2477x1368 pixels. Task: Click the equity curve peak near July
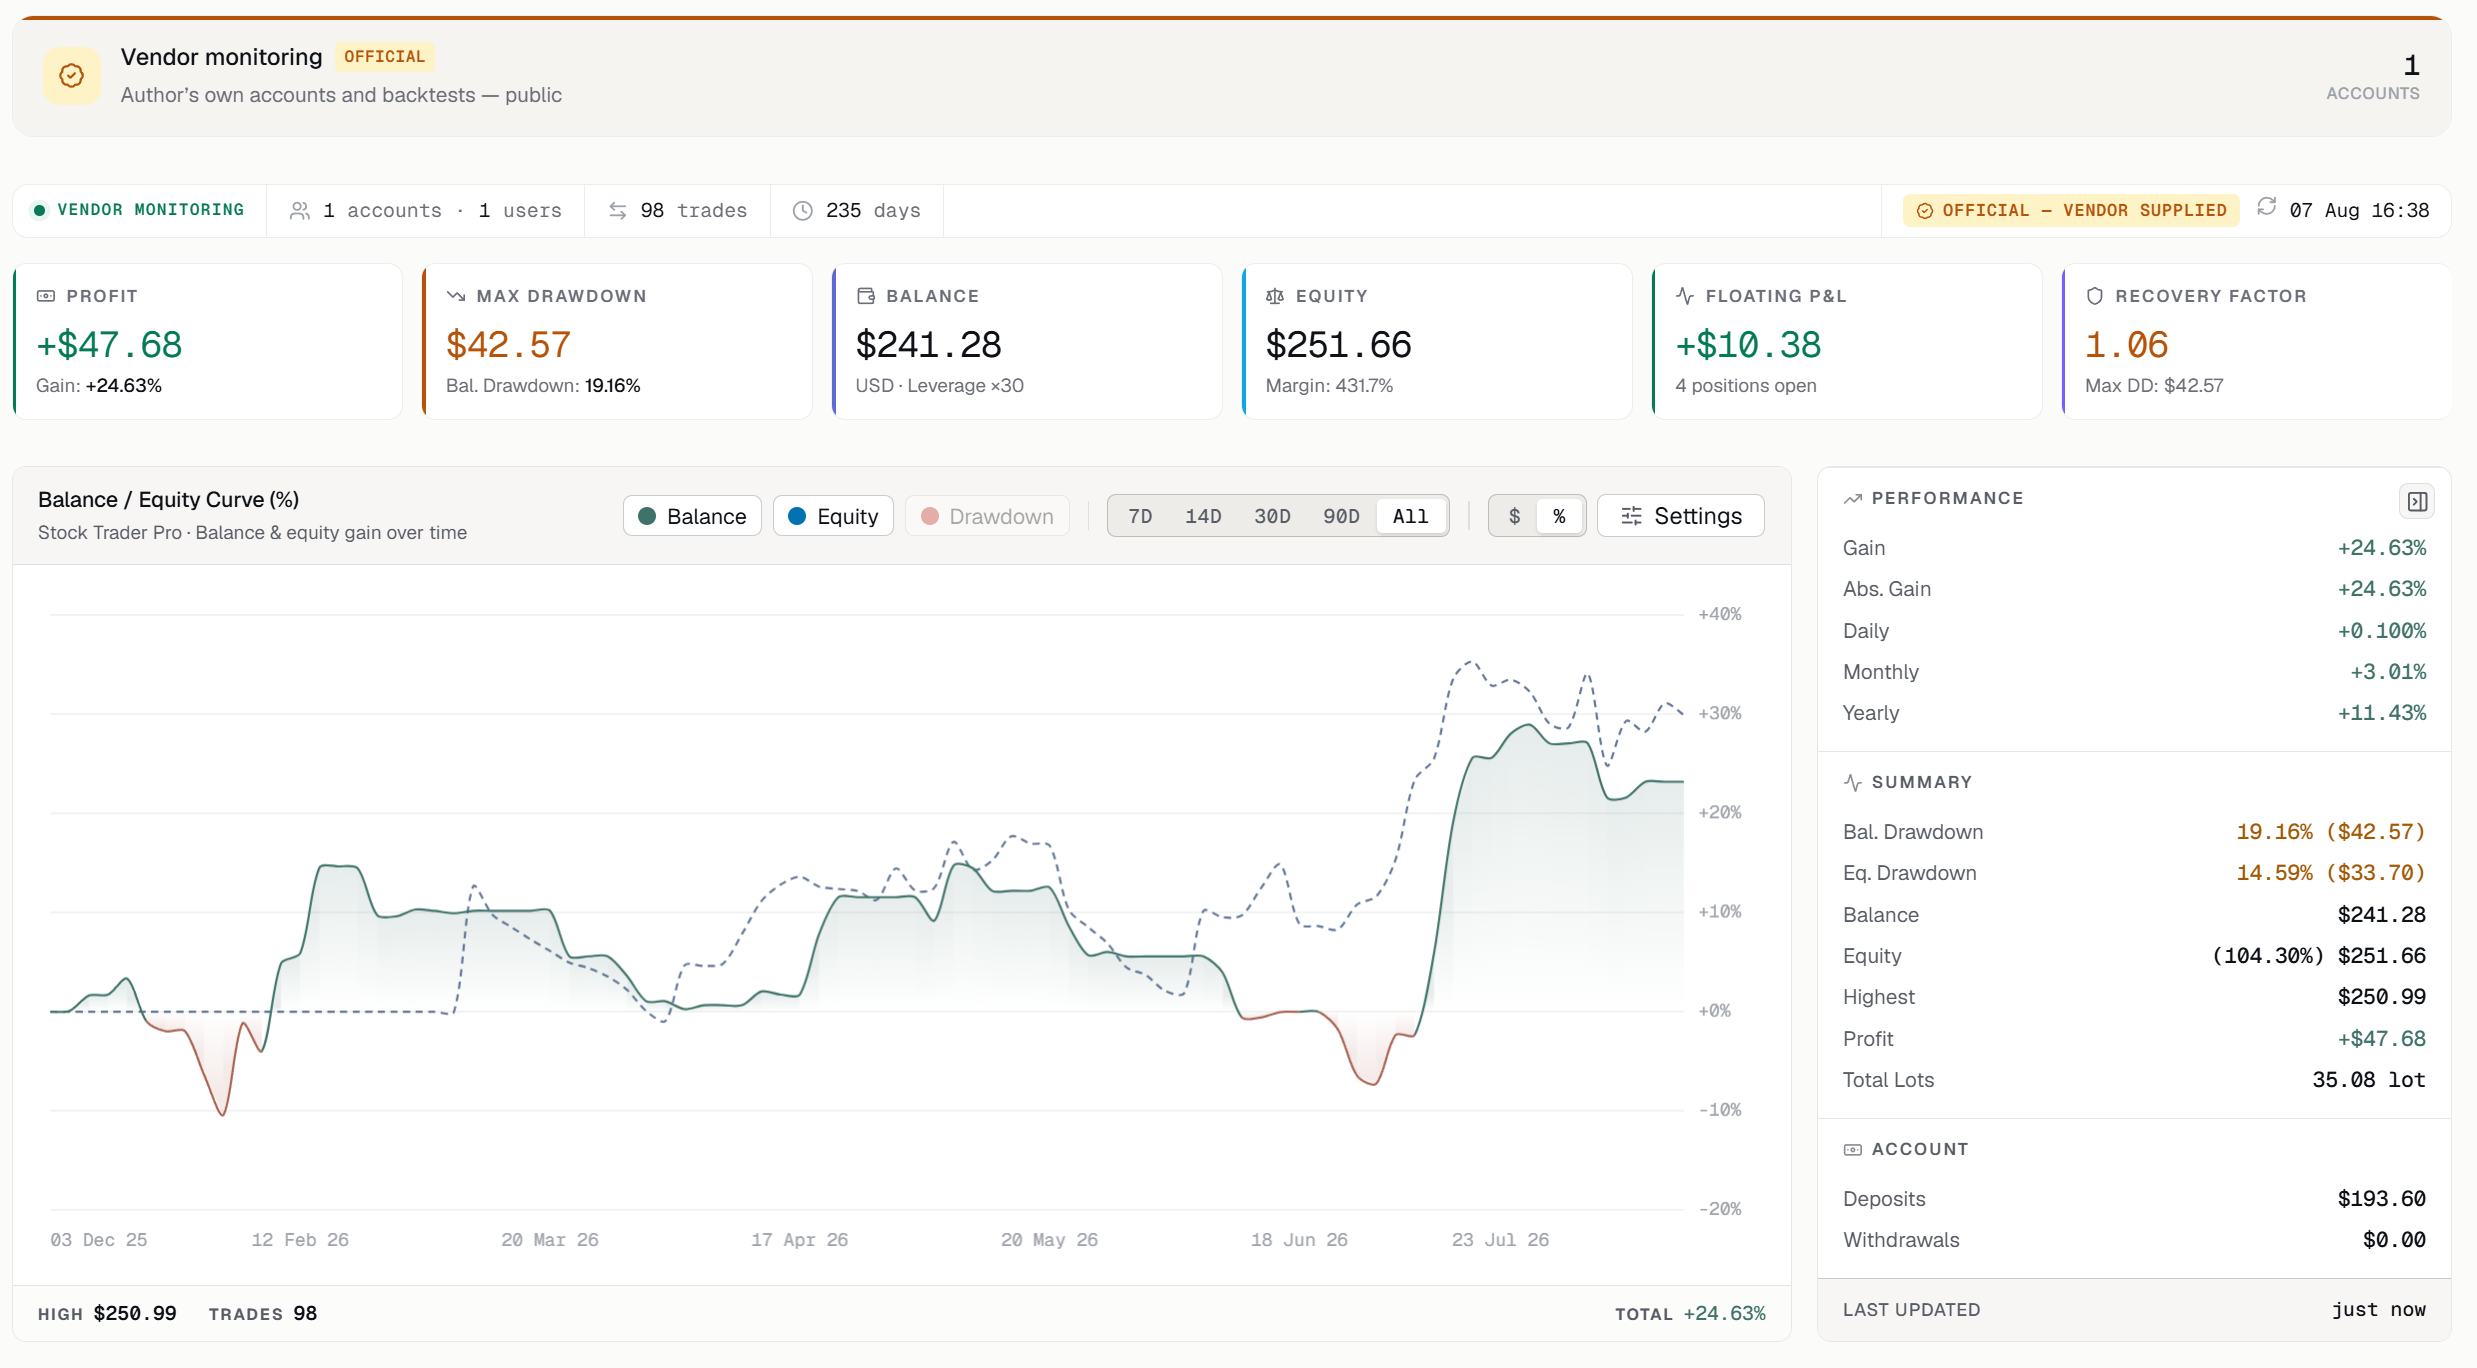click(x=1469, y=662)
